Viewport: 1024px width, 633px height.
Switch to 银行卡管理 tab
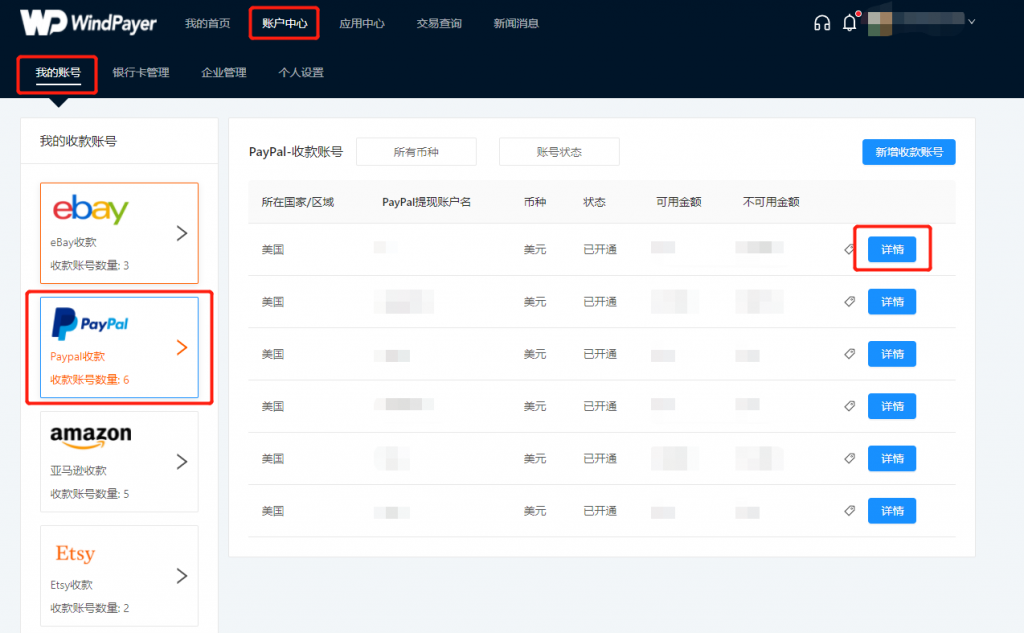[141, 73]
